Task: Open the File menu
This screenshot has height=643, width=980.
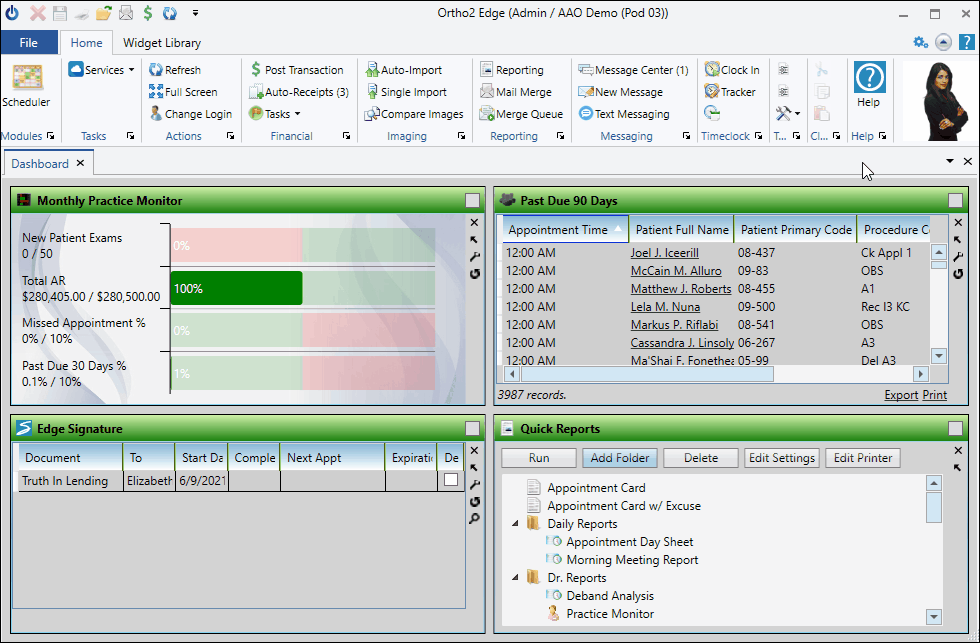Action: [28, 43]
